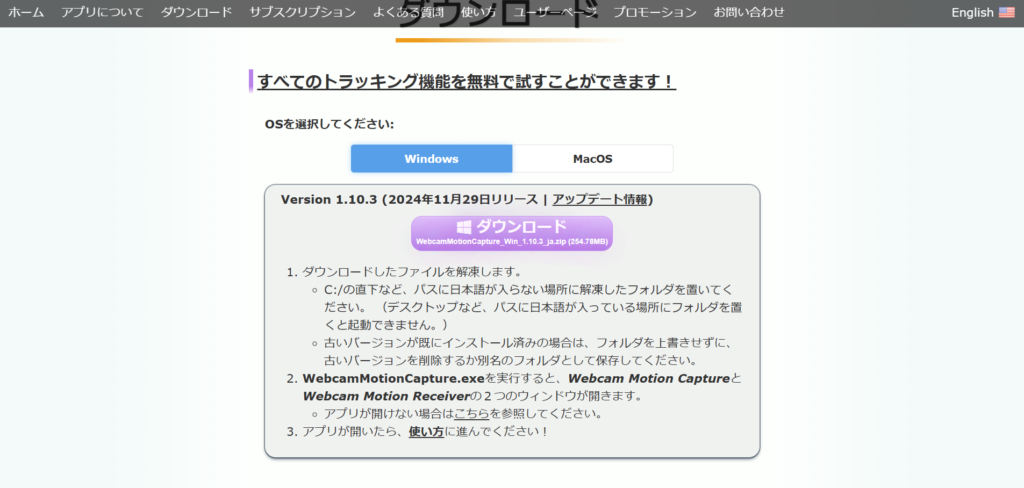Click the US flag icon

point(1006,12)
